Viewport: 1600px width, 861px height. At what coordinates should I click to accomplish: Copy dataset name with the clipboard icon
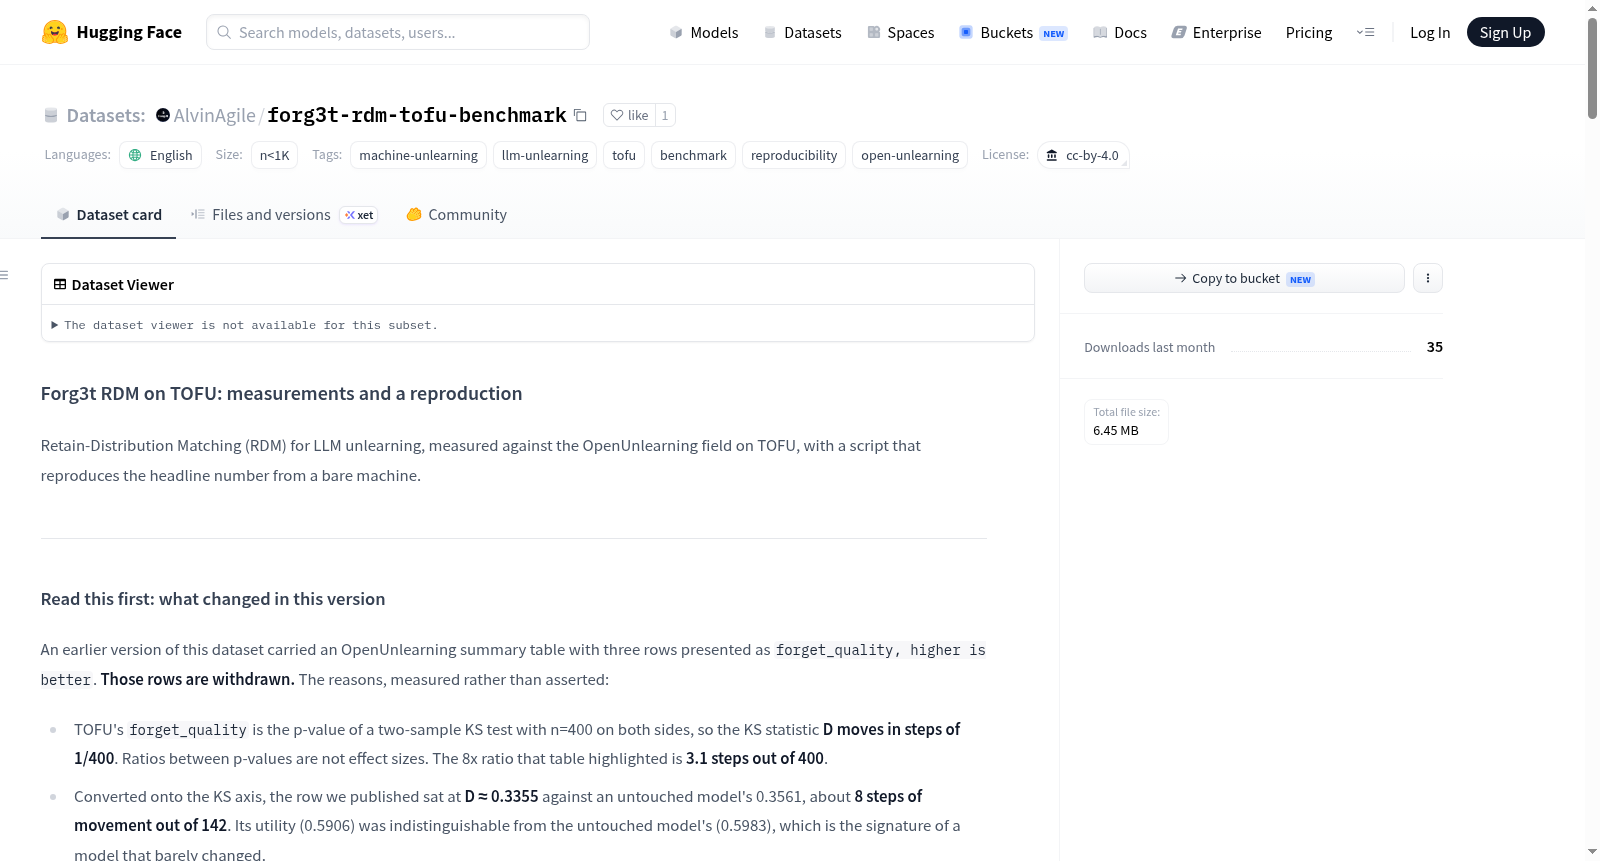(x=580, y=115)
